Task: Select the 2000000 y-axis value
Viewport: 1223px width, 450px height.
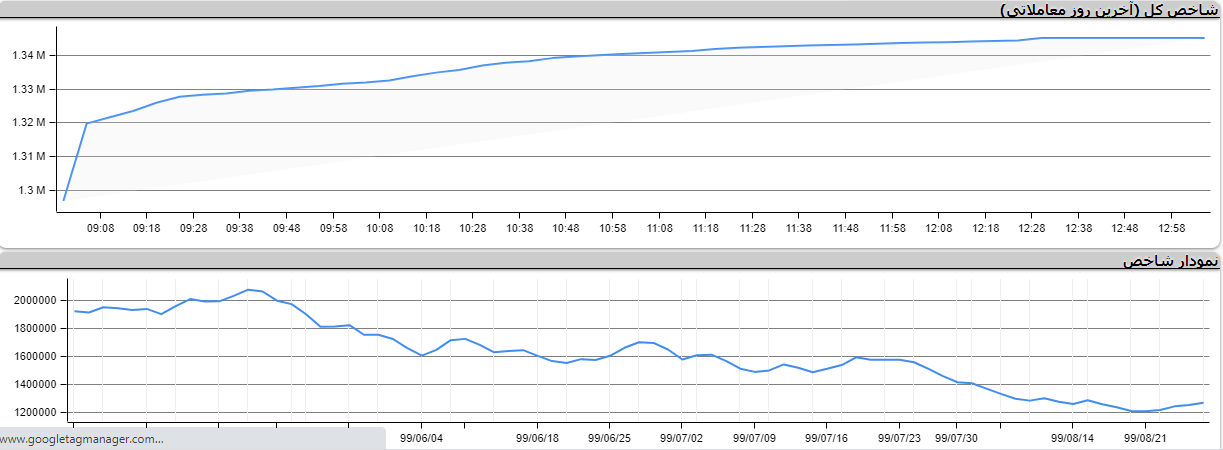Action: pos(37,300)
